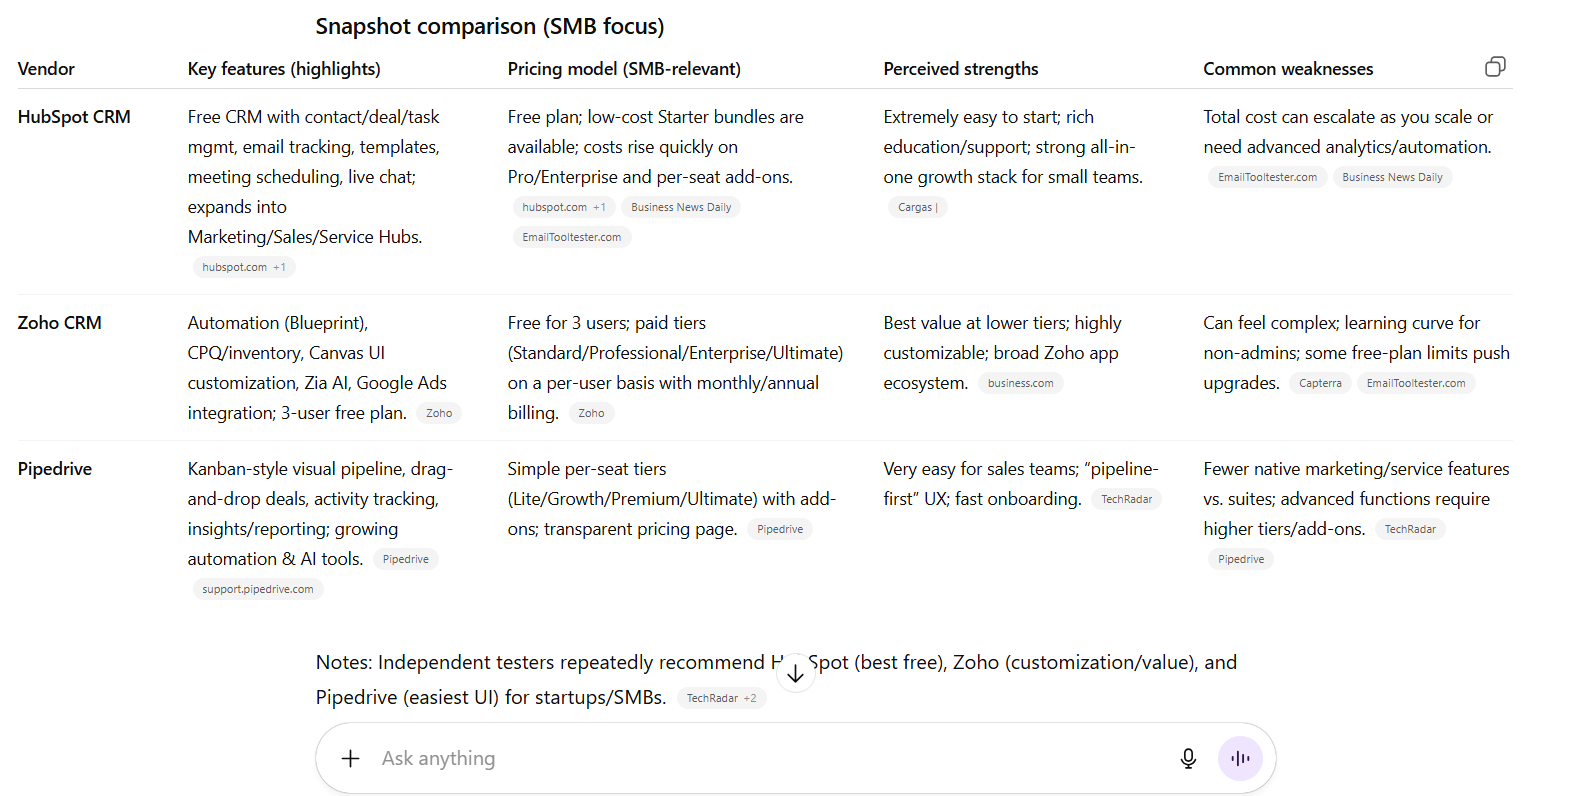This screenshot has width=1572, height=796.
Task: Open Pipedrive source chip in Pricing column
Action: tap(780, 529)
